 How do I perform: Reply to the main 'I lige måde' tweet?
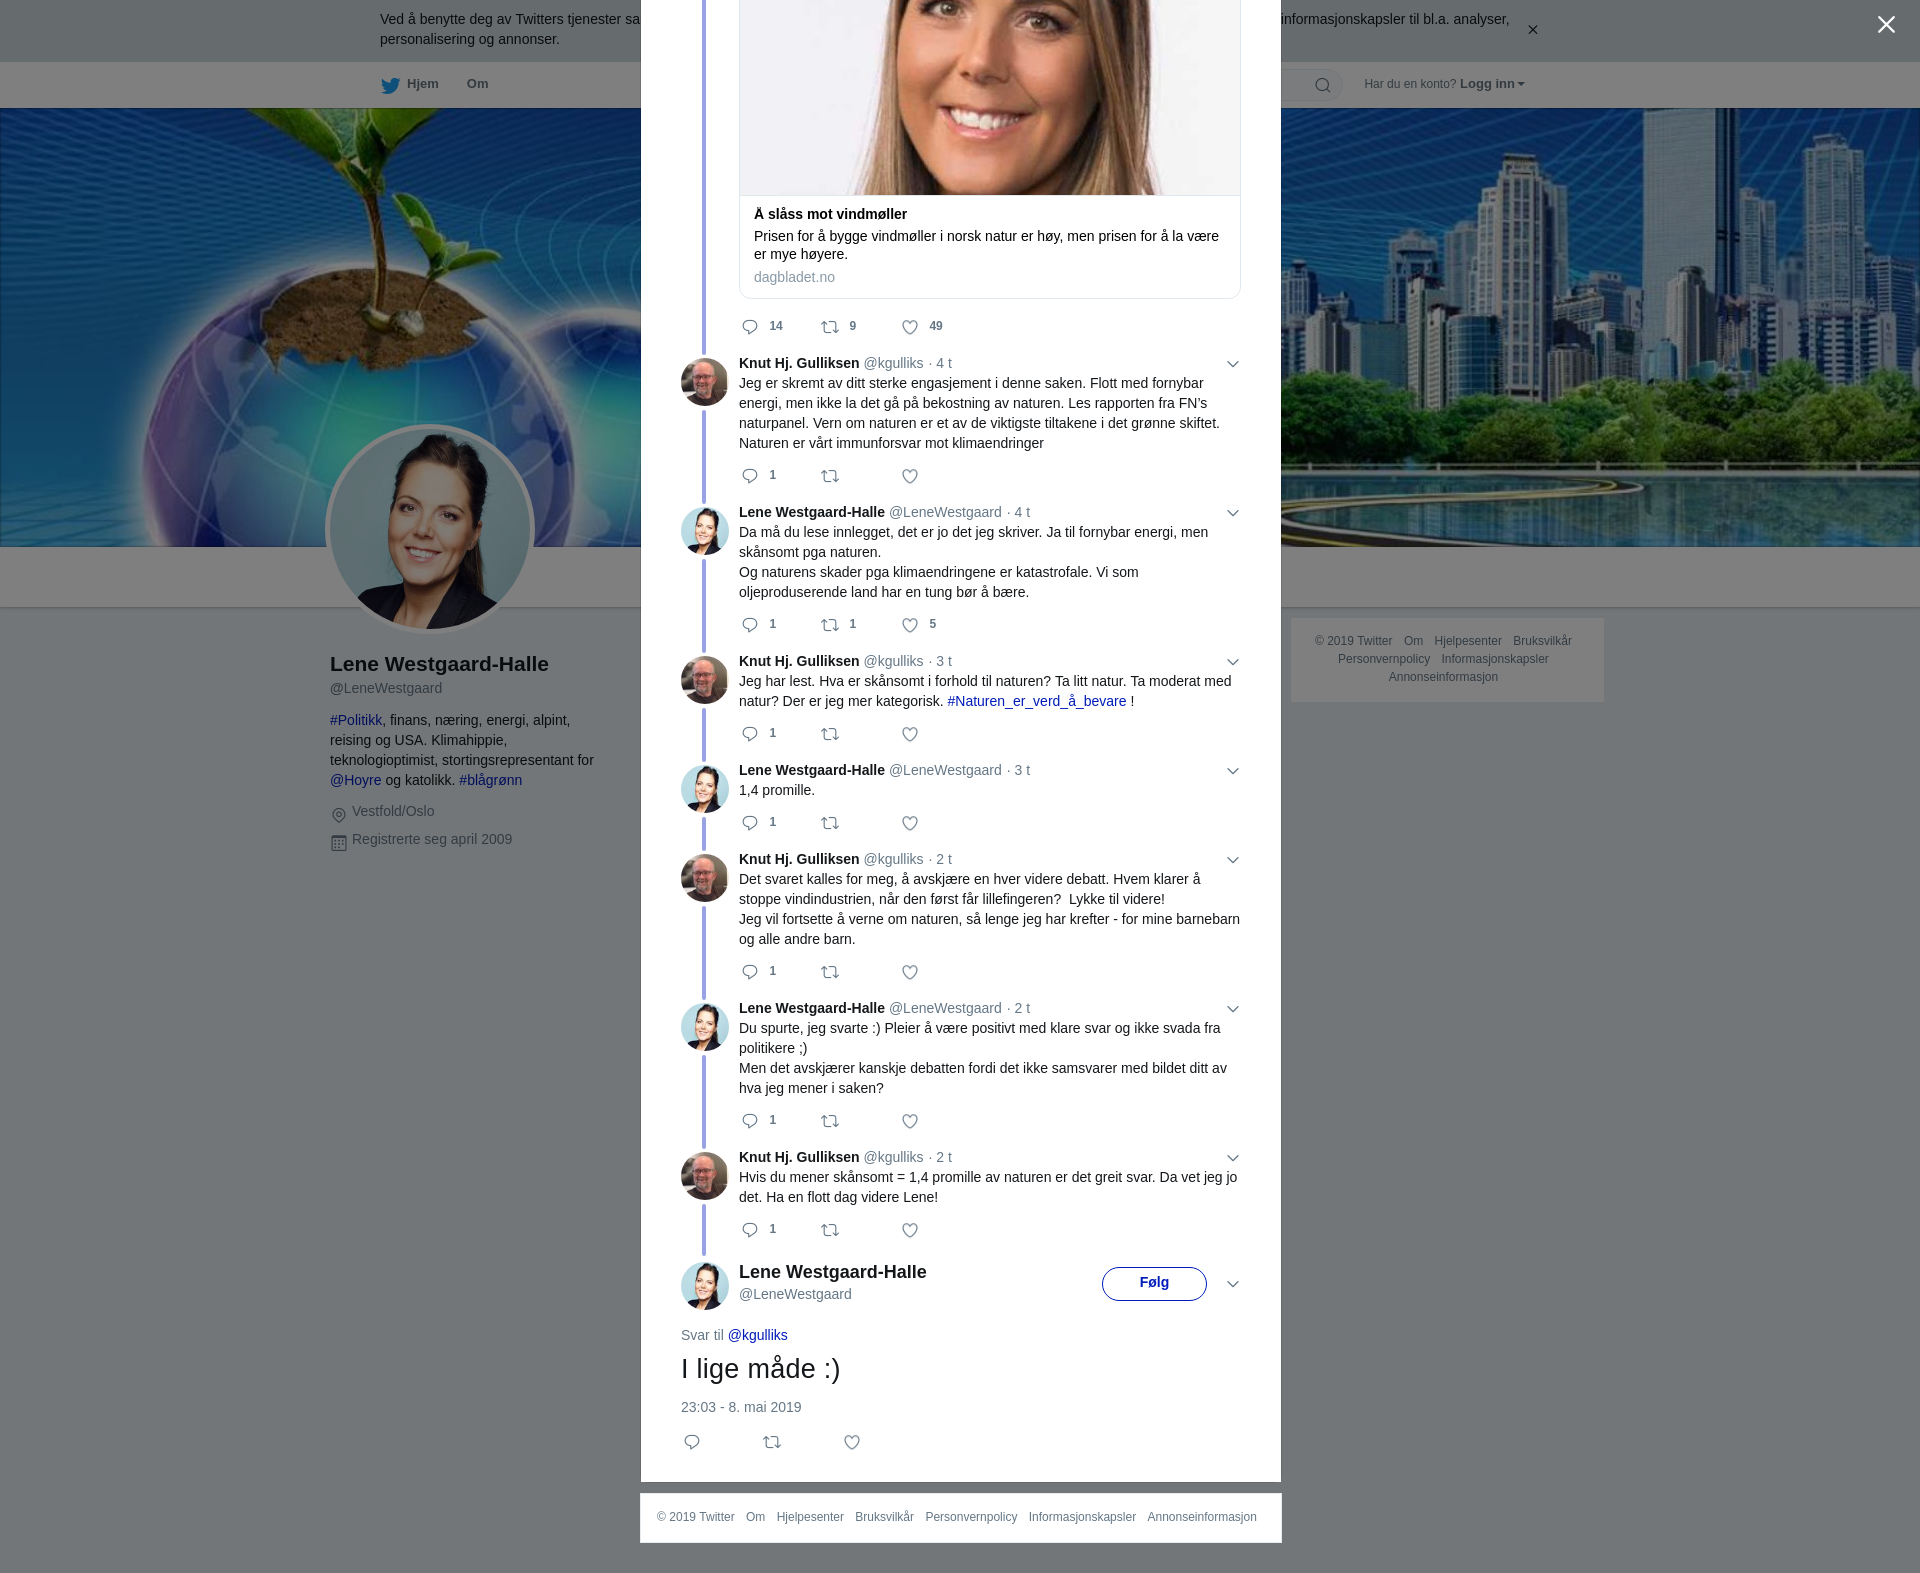(692, 1442)
